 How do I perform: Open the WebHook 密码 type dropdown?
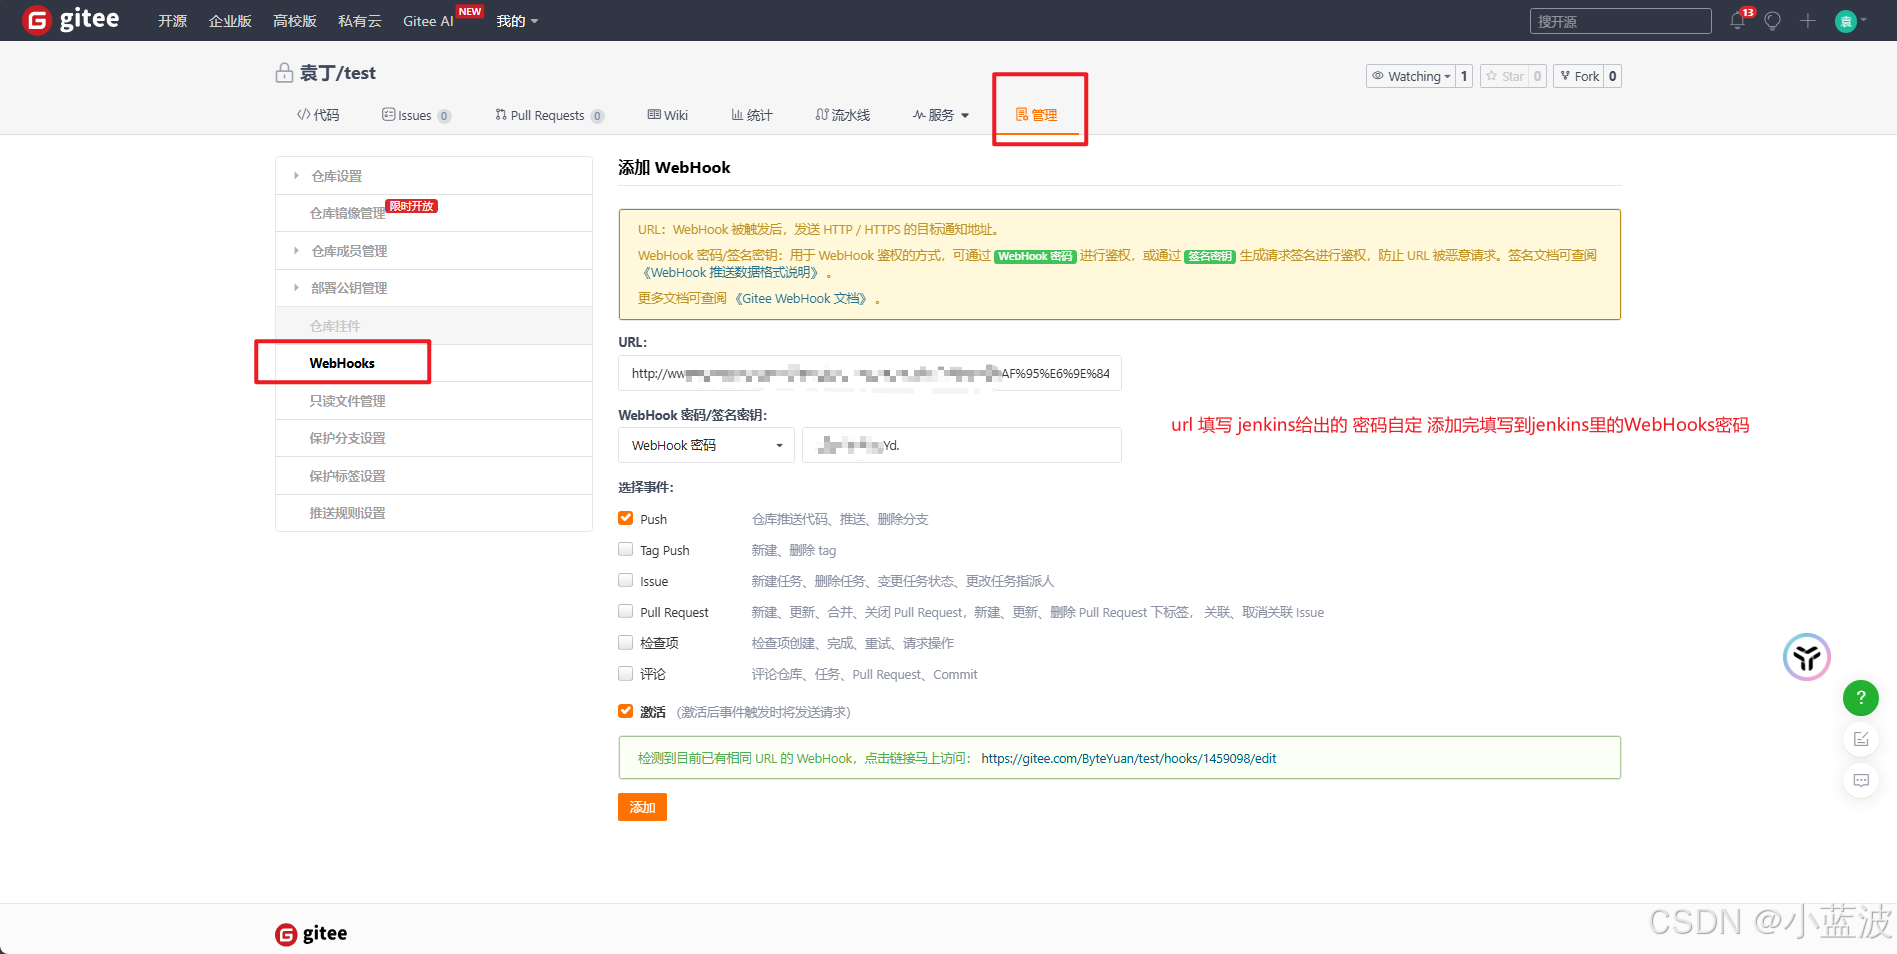[706, 445]
